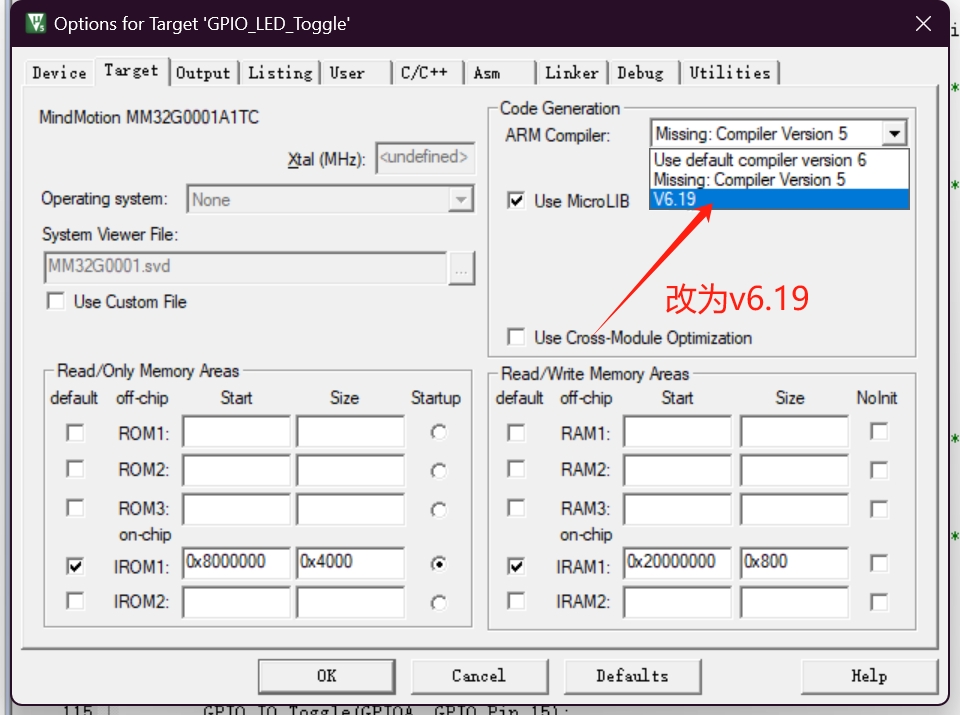The image size is (960, 715).
Task: Go to the Linker tab
Action: tap(571, 73)
